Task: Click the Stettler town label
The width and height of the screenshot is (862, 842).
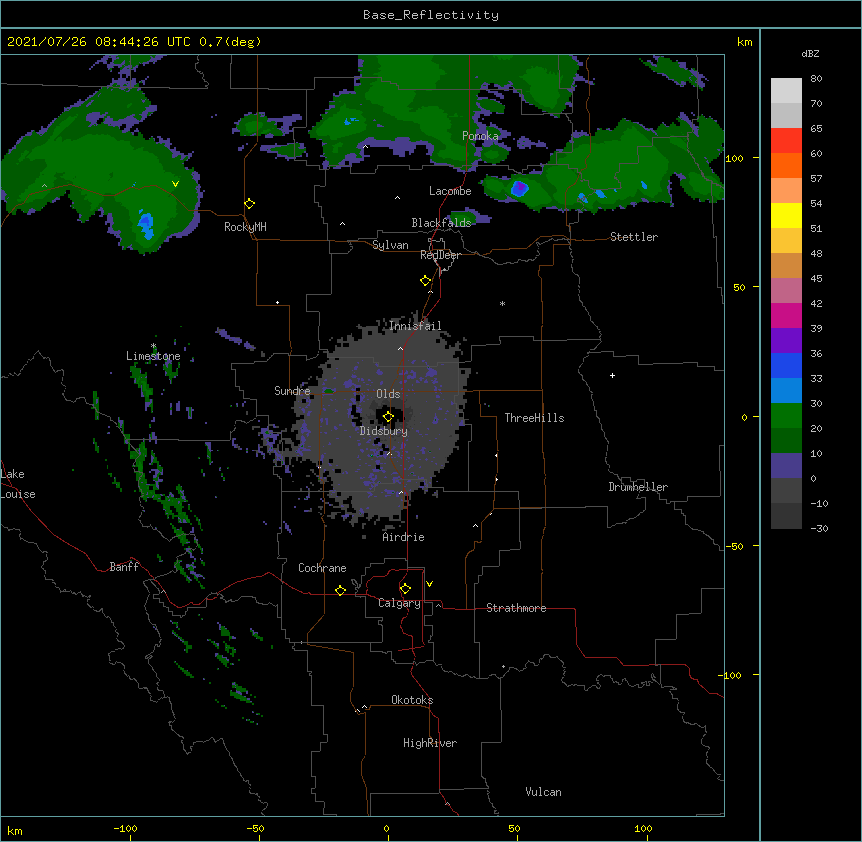Action: coord(634,237)
